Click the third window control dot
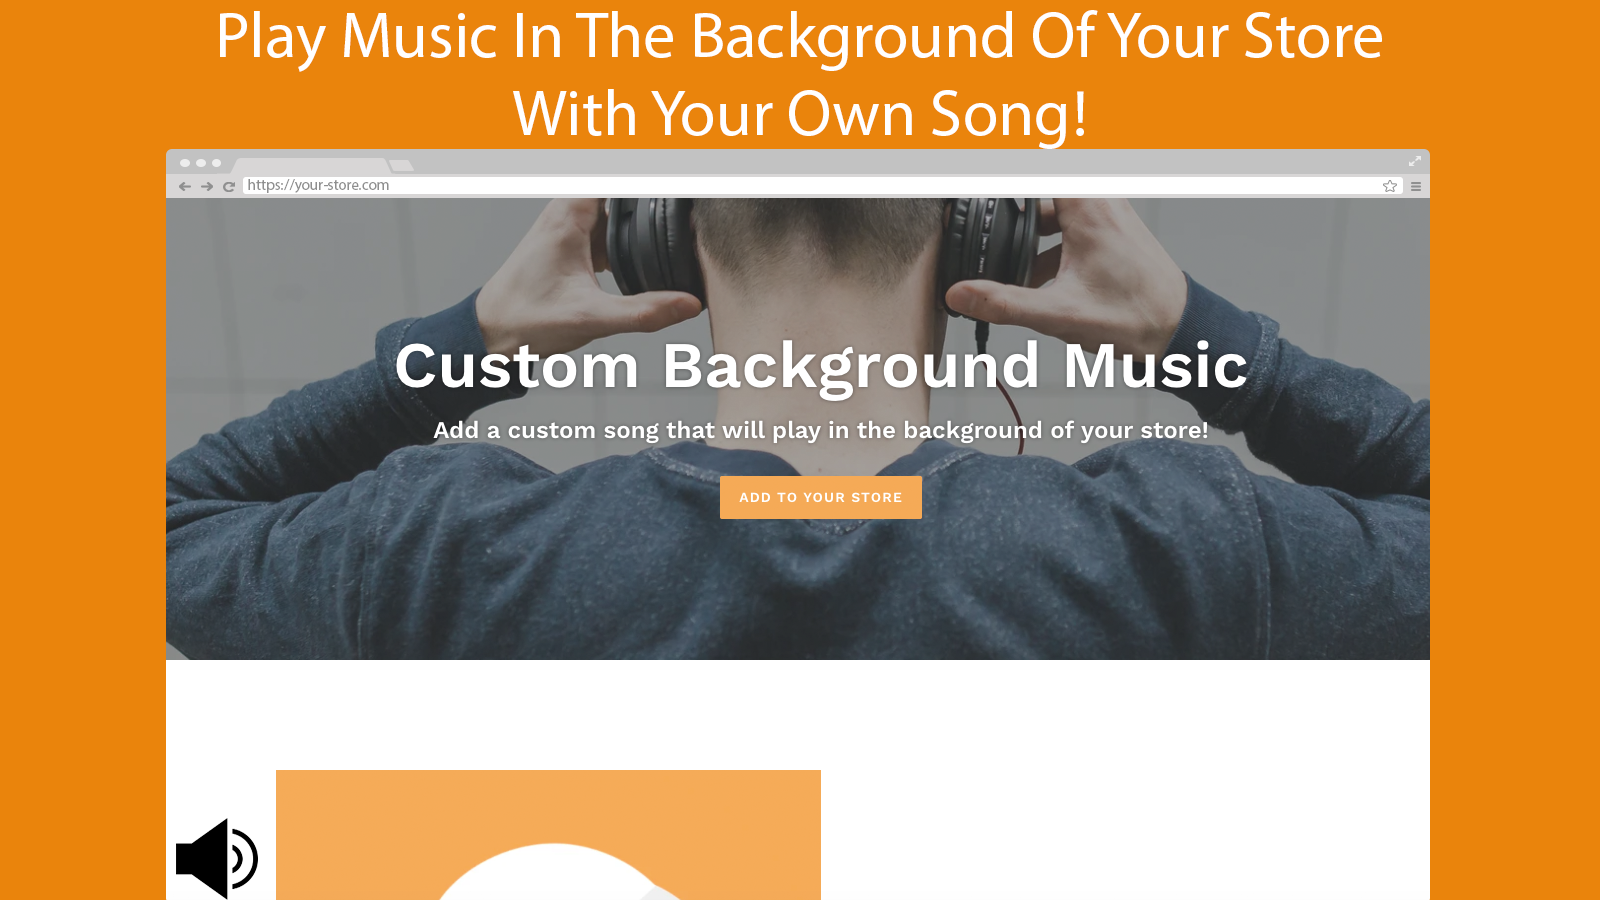 [x=216, y=163]
